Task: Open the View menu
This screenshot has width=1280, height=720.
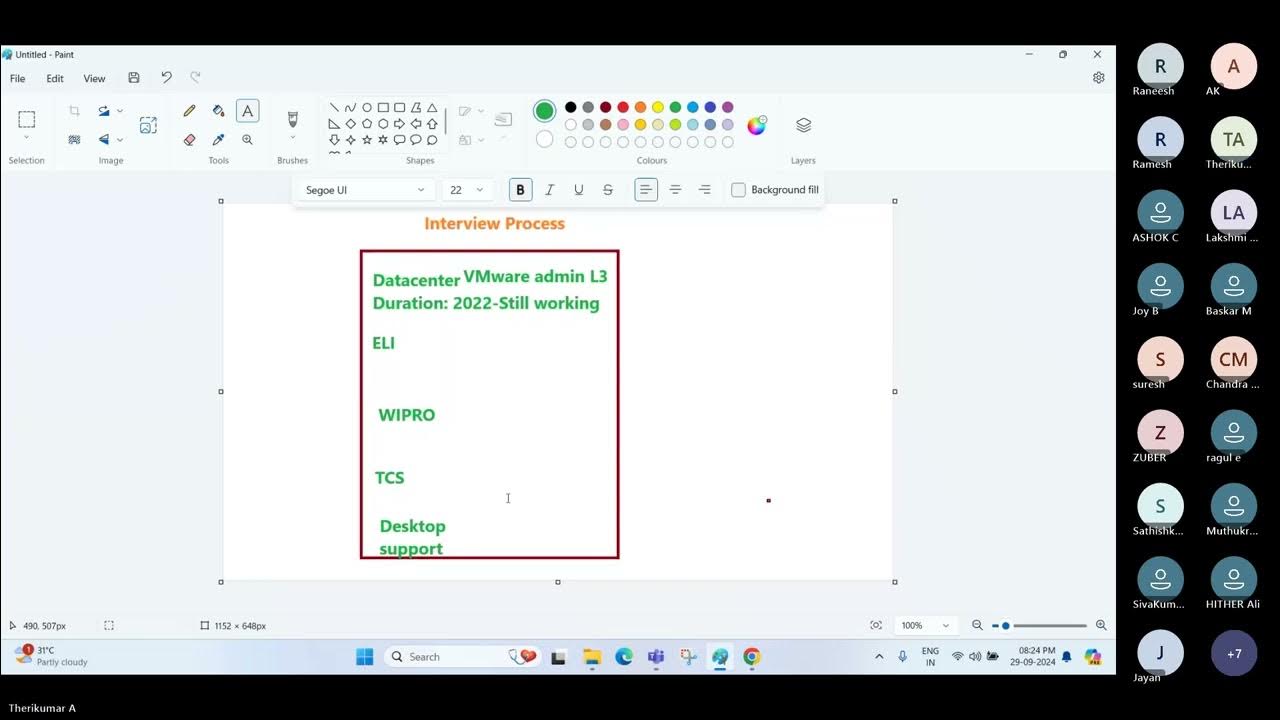Action: pyautogui.click(x=94, y=78)
